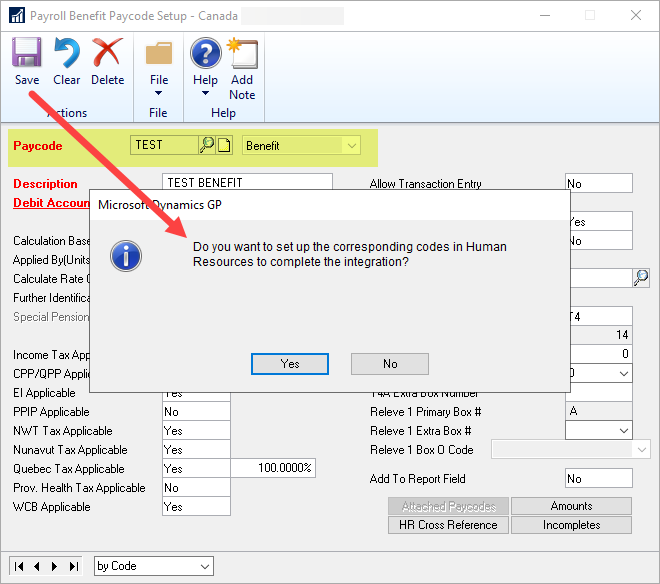Click the lookup magnifier on right field
This screenshot has width=660, height=584.
[x=641, y=277]
